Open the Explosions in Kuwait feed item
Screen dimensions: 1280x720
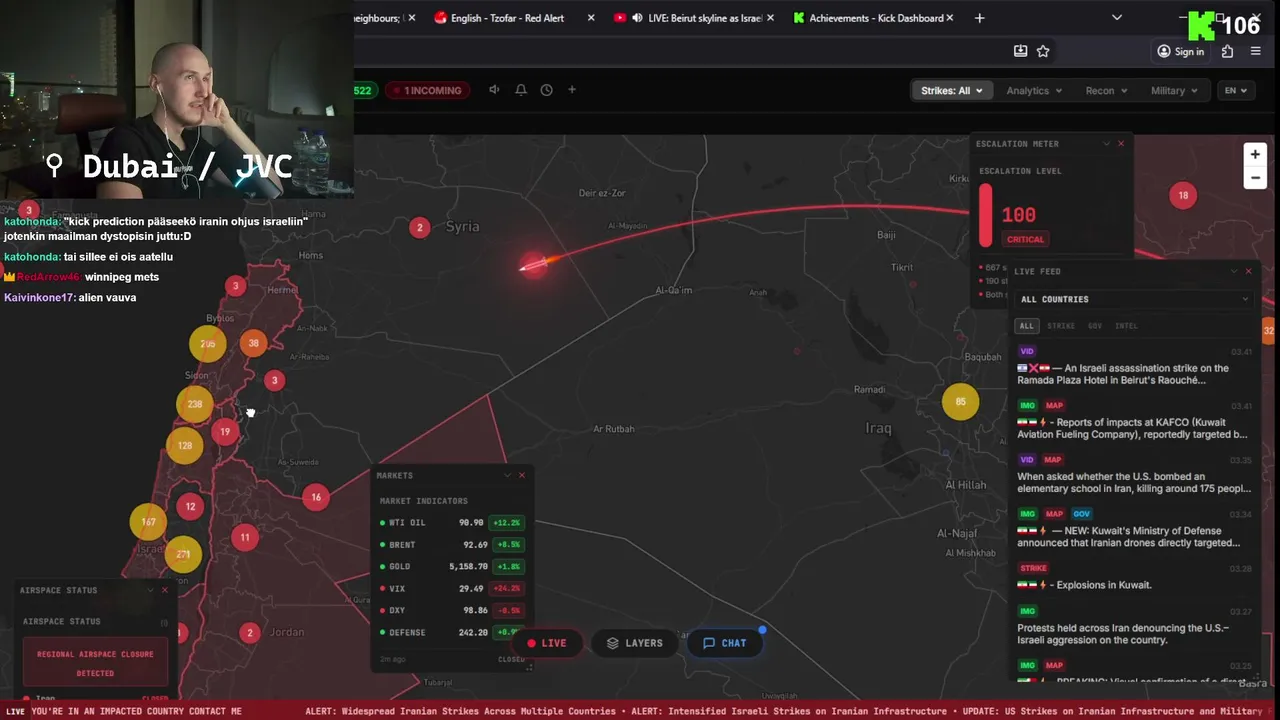pyautogui.click(x=1134, y=577)
